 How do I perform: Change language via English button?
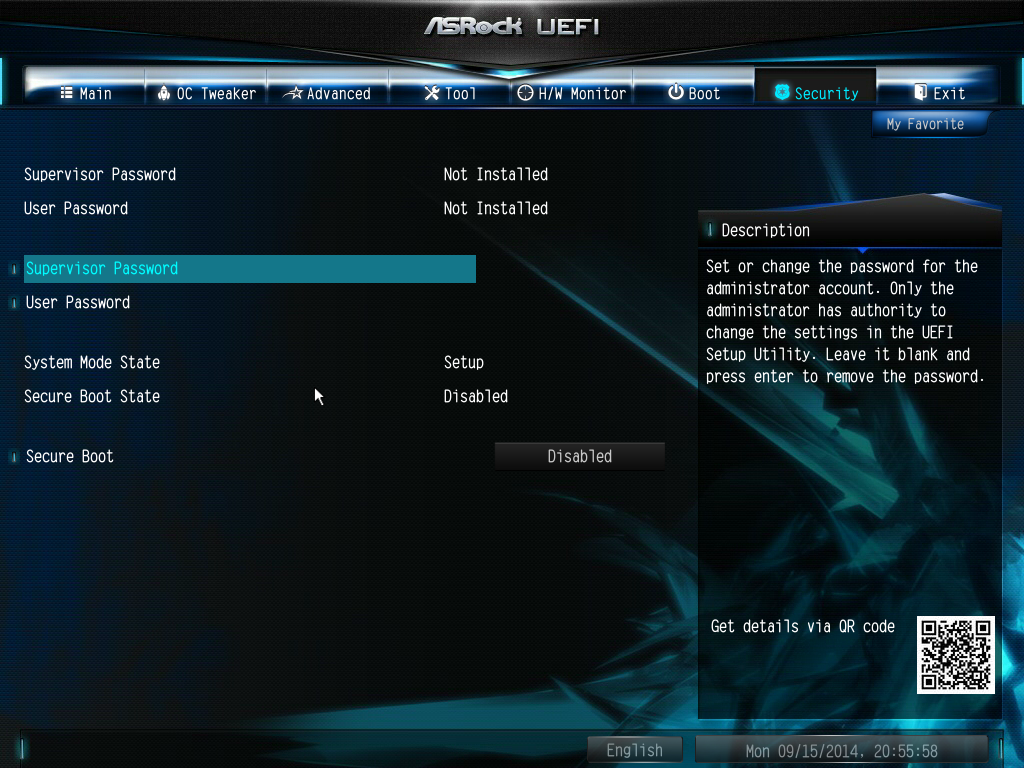[x=634, y=750]
